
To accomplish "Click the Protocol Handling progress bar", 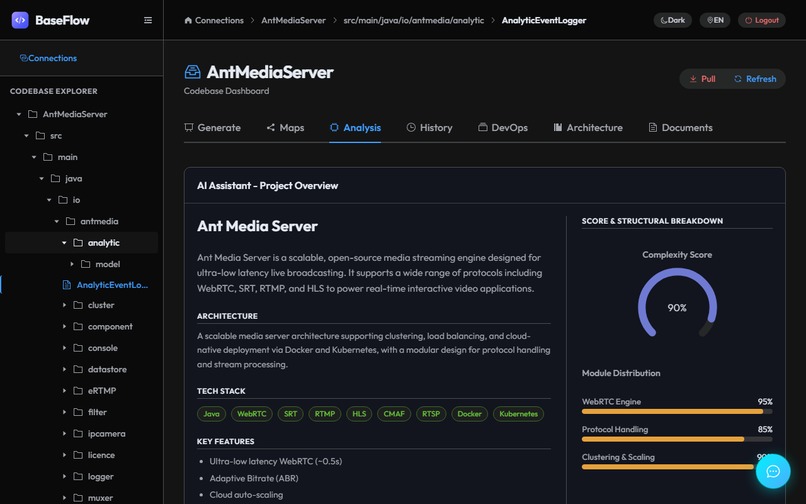I will coord(677,439).
